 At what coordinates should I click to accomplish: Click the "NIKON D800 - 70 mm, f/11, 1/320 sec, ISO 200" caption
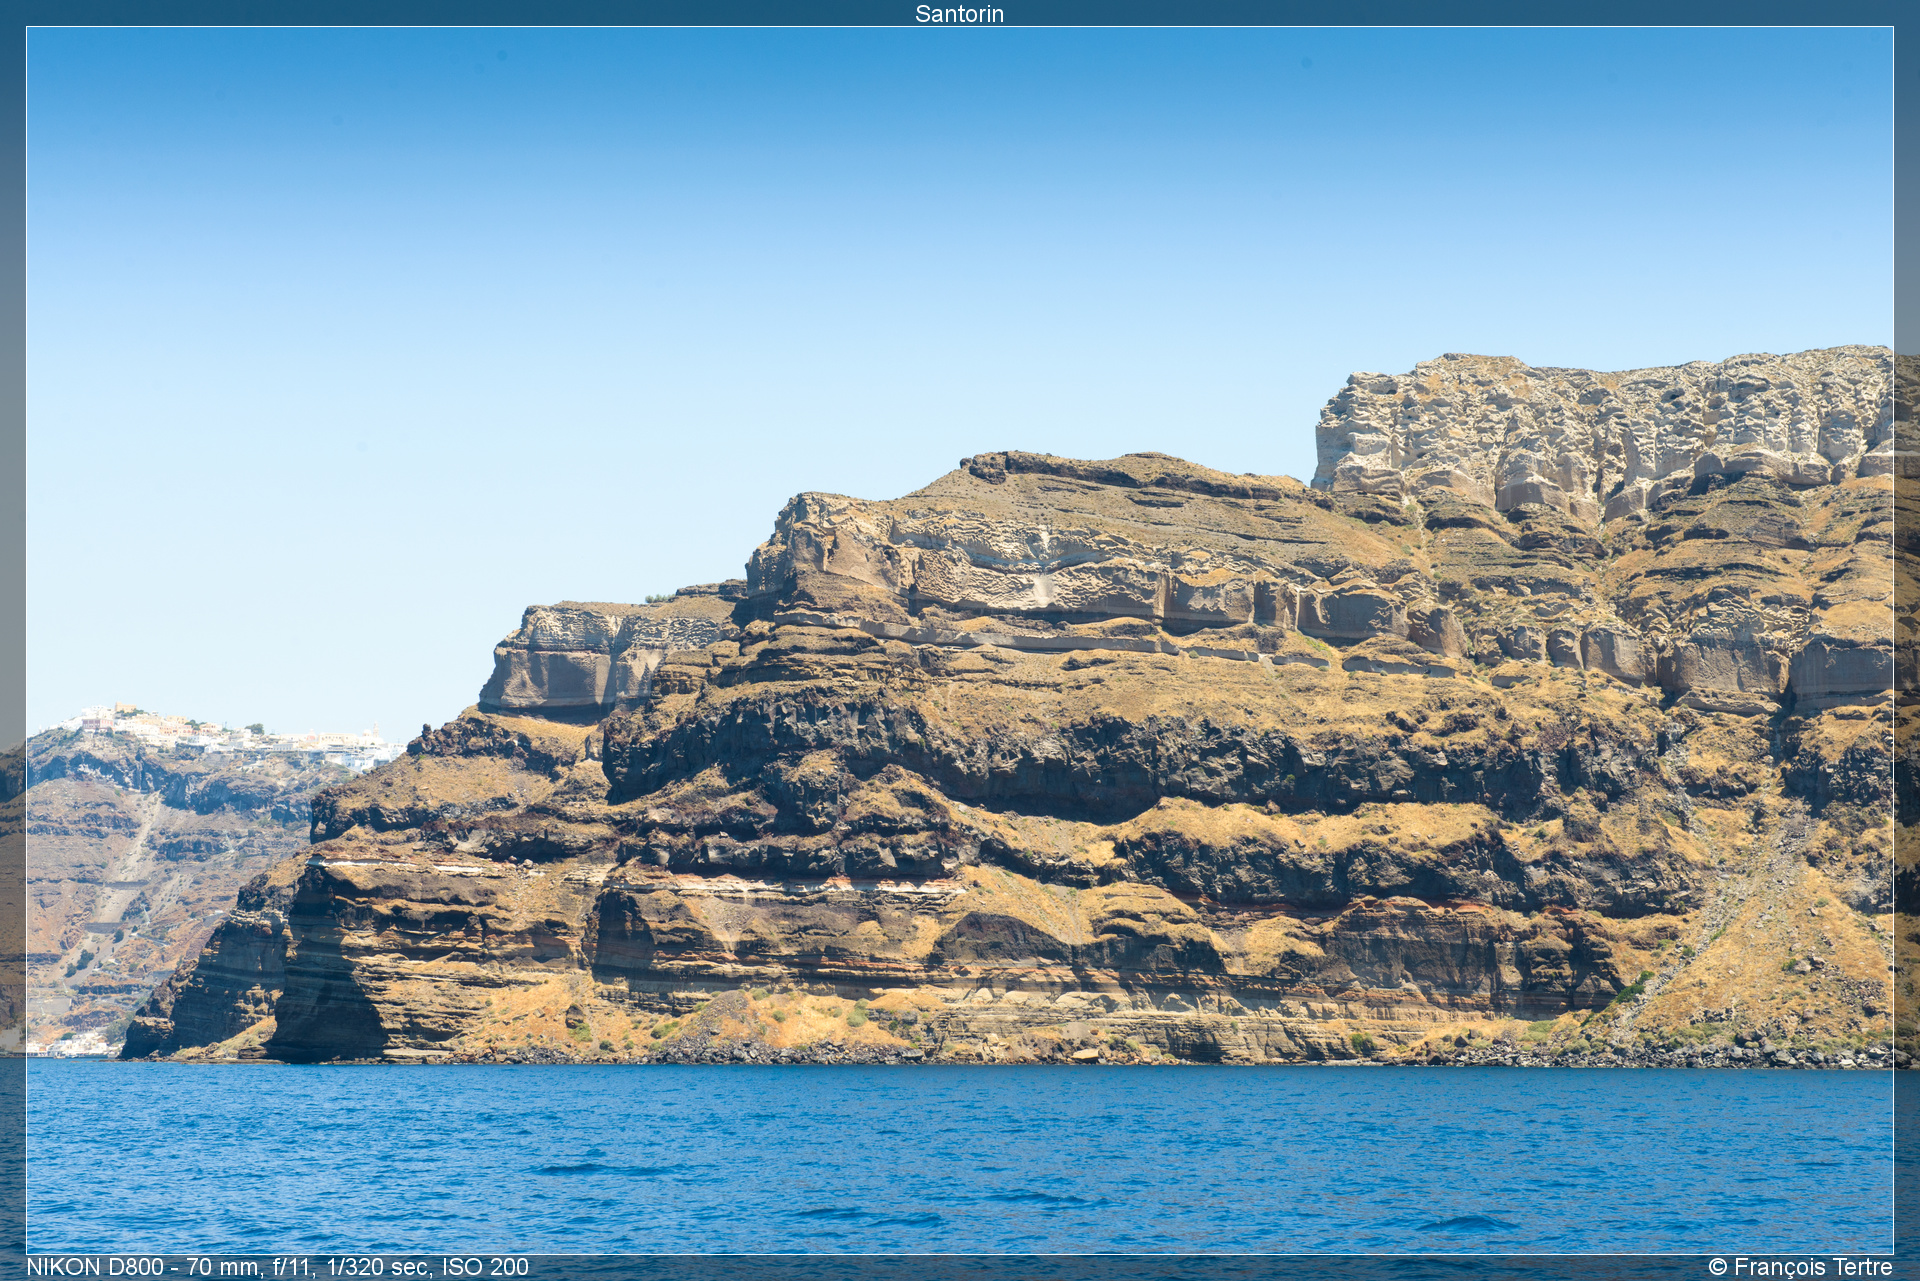pos(277,1267)
